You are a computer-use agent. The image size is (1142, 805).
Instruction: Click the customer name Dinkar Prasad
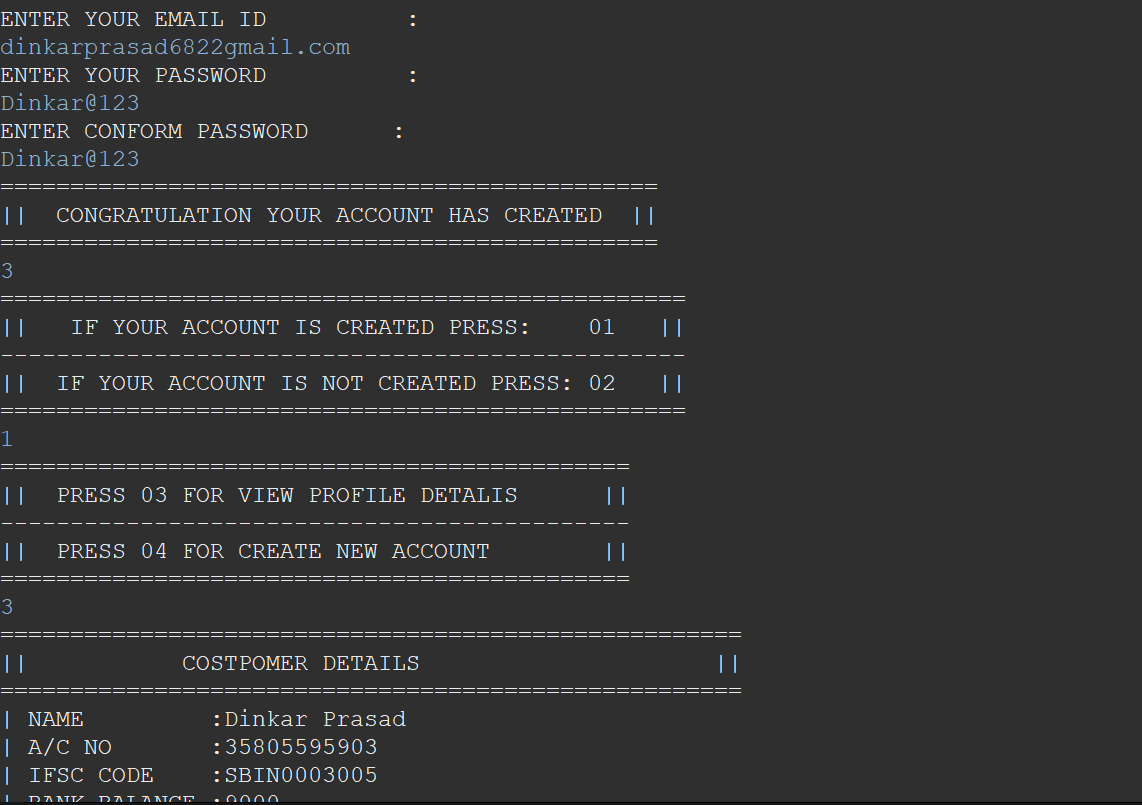tap(315, 720)
